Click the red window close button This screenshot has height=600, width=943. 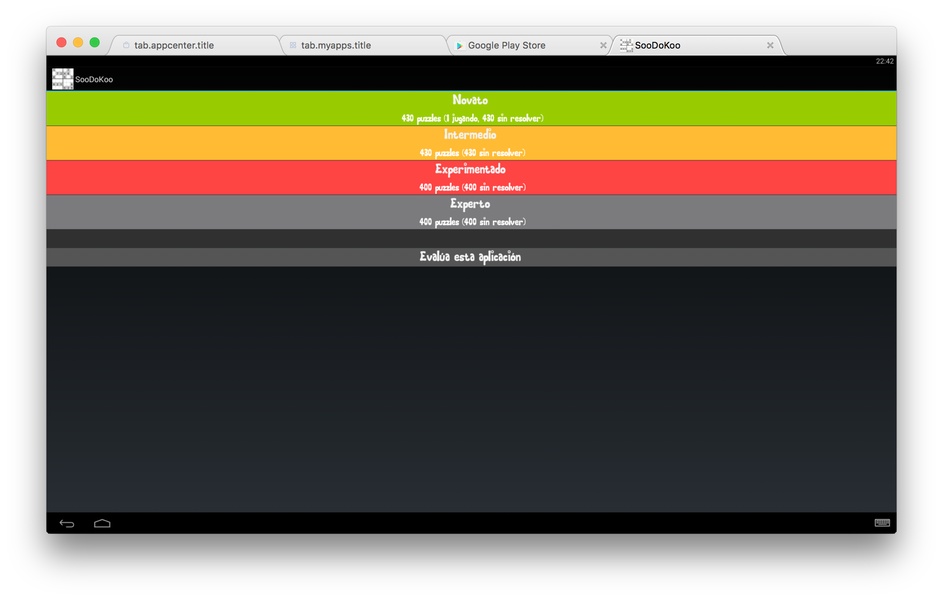tap(61, 43)
